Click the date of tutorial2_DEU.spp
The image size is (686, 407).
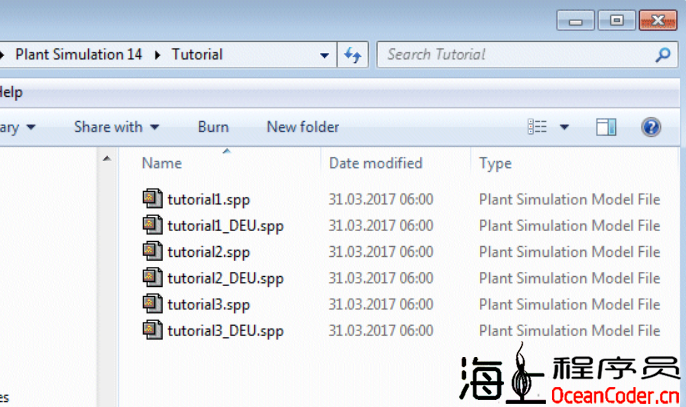381,278
